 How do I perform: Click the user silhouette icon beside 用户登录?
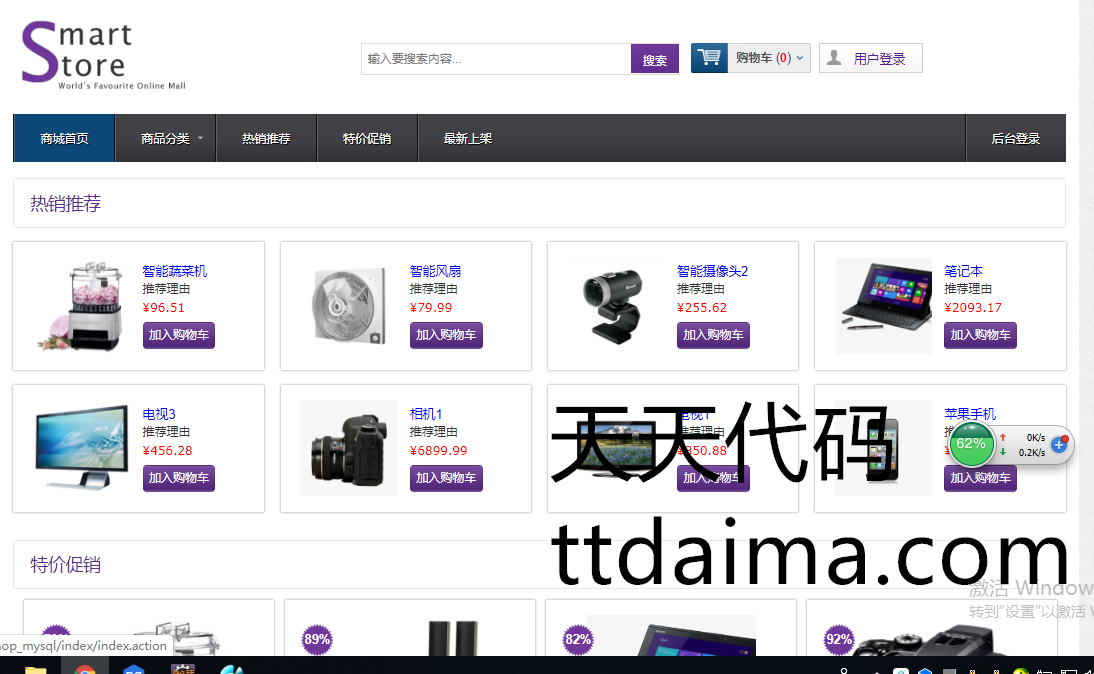pos(834,58)
